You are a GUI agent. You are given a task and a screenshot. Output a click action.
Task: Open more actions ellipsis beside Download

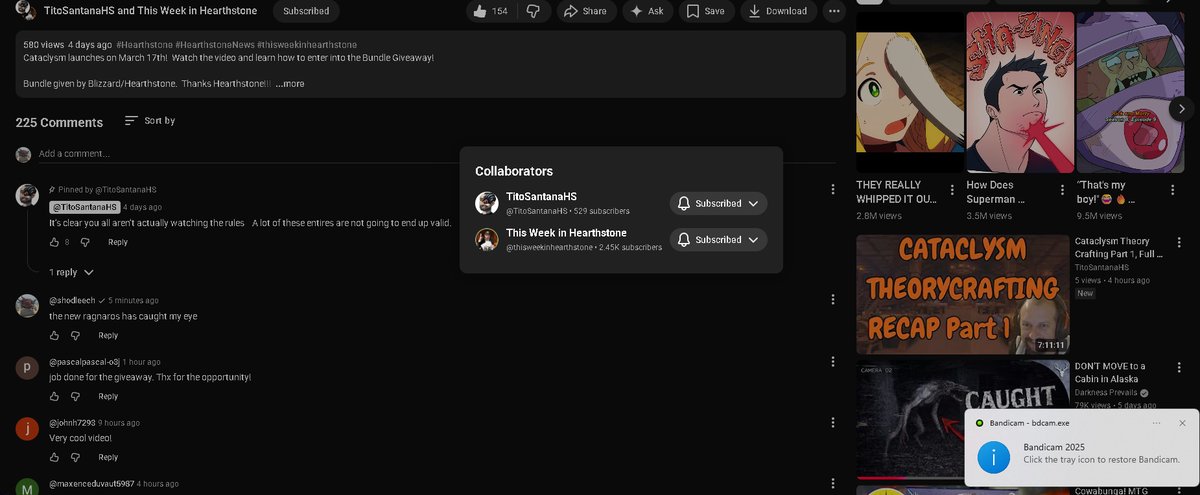click(x=834, y=11)
